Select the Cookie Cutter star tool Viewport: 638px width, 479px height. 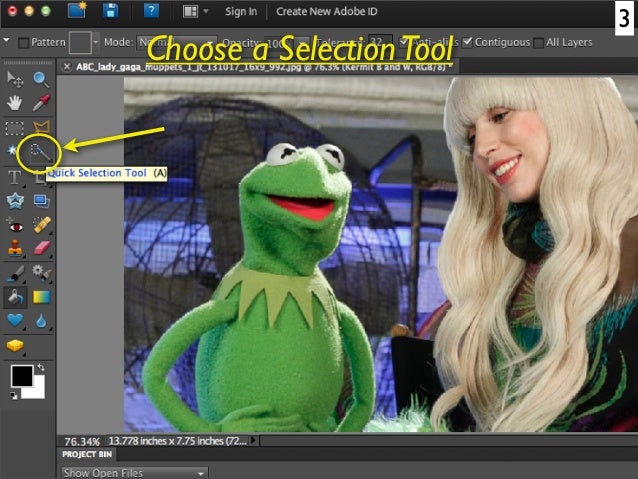point(15,201)
